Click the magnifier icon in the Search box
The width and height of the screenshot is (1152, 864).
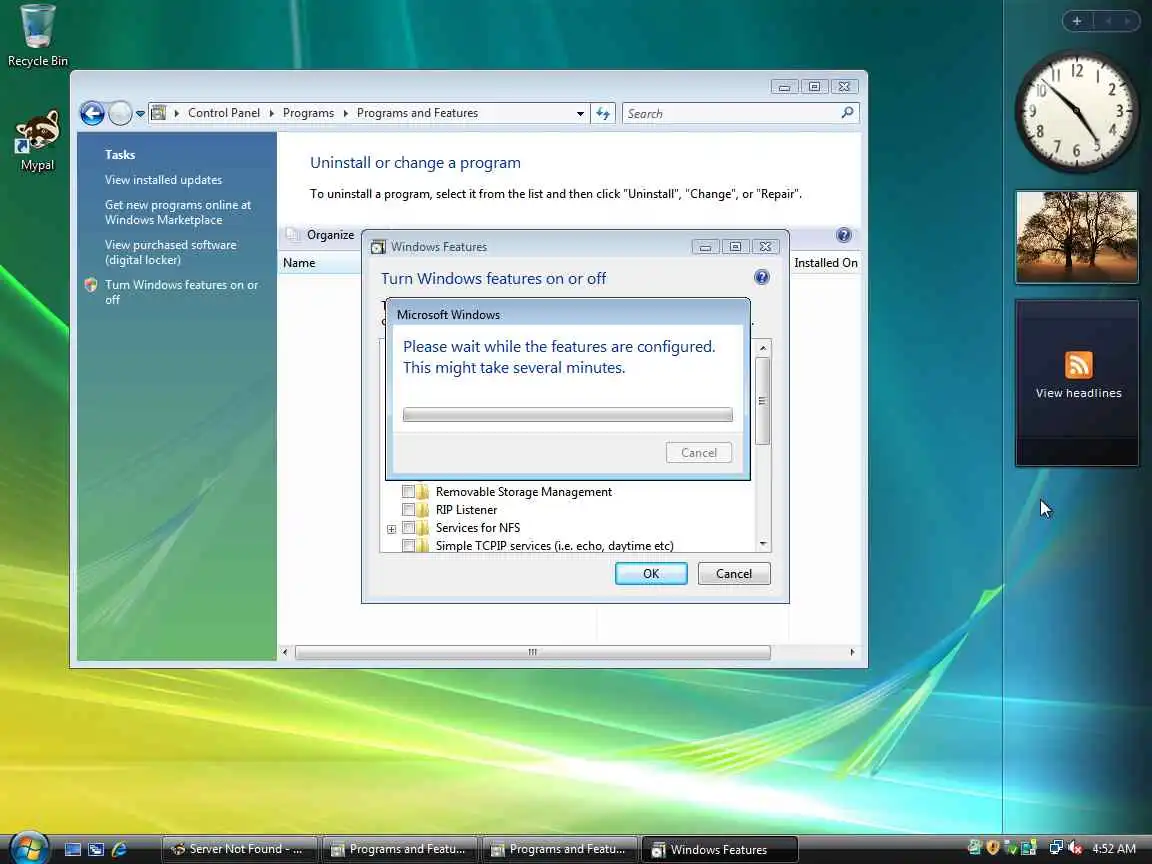pyautogui.click(x=847, y=112)
